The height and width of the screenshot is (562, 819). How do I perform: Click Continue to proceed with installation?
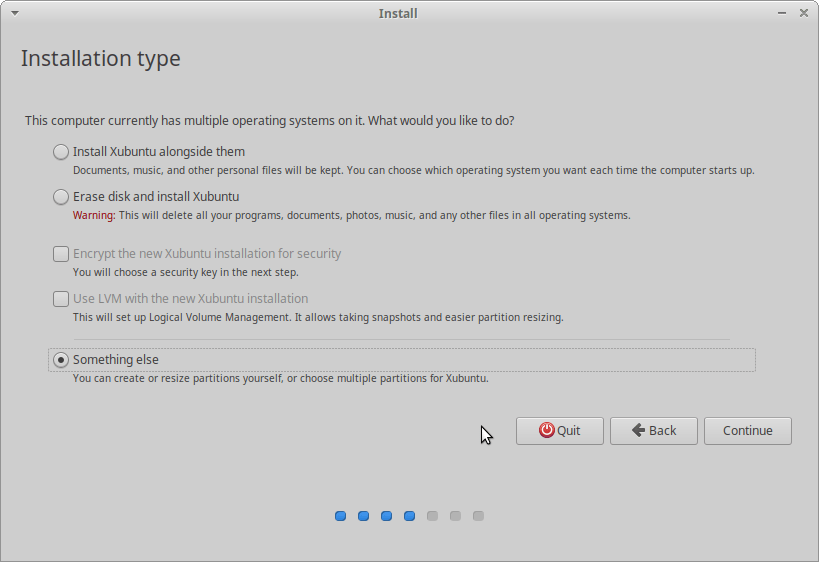(747, 431)
